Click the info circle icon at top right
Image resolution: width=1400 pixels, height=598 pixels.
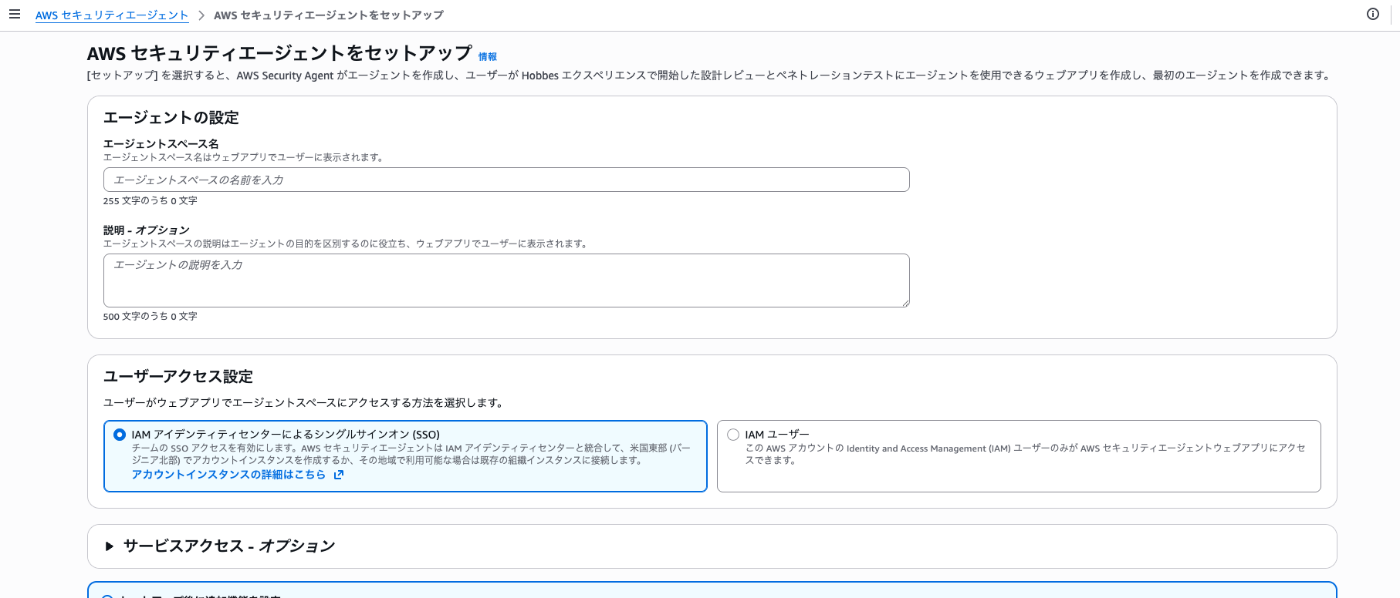[x=1373, y=14]
